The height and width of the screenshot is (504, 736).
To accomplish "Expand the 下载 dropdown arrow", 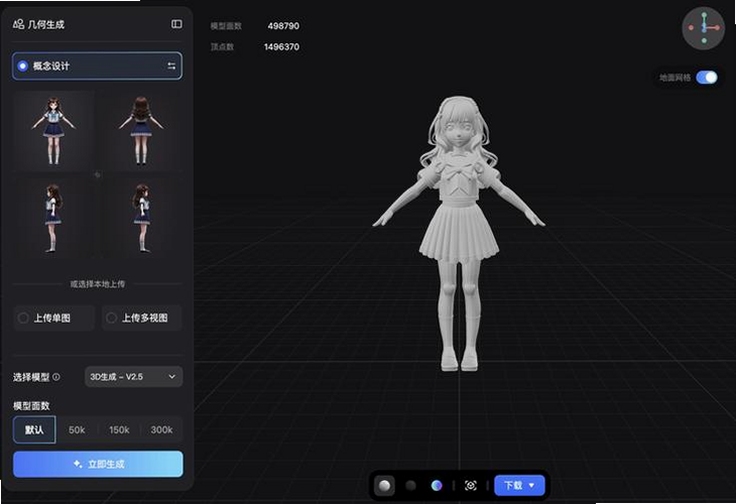I will pos(532,485).
